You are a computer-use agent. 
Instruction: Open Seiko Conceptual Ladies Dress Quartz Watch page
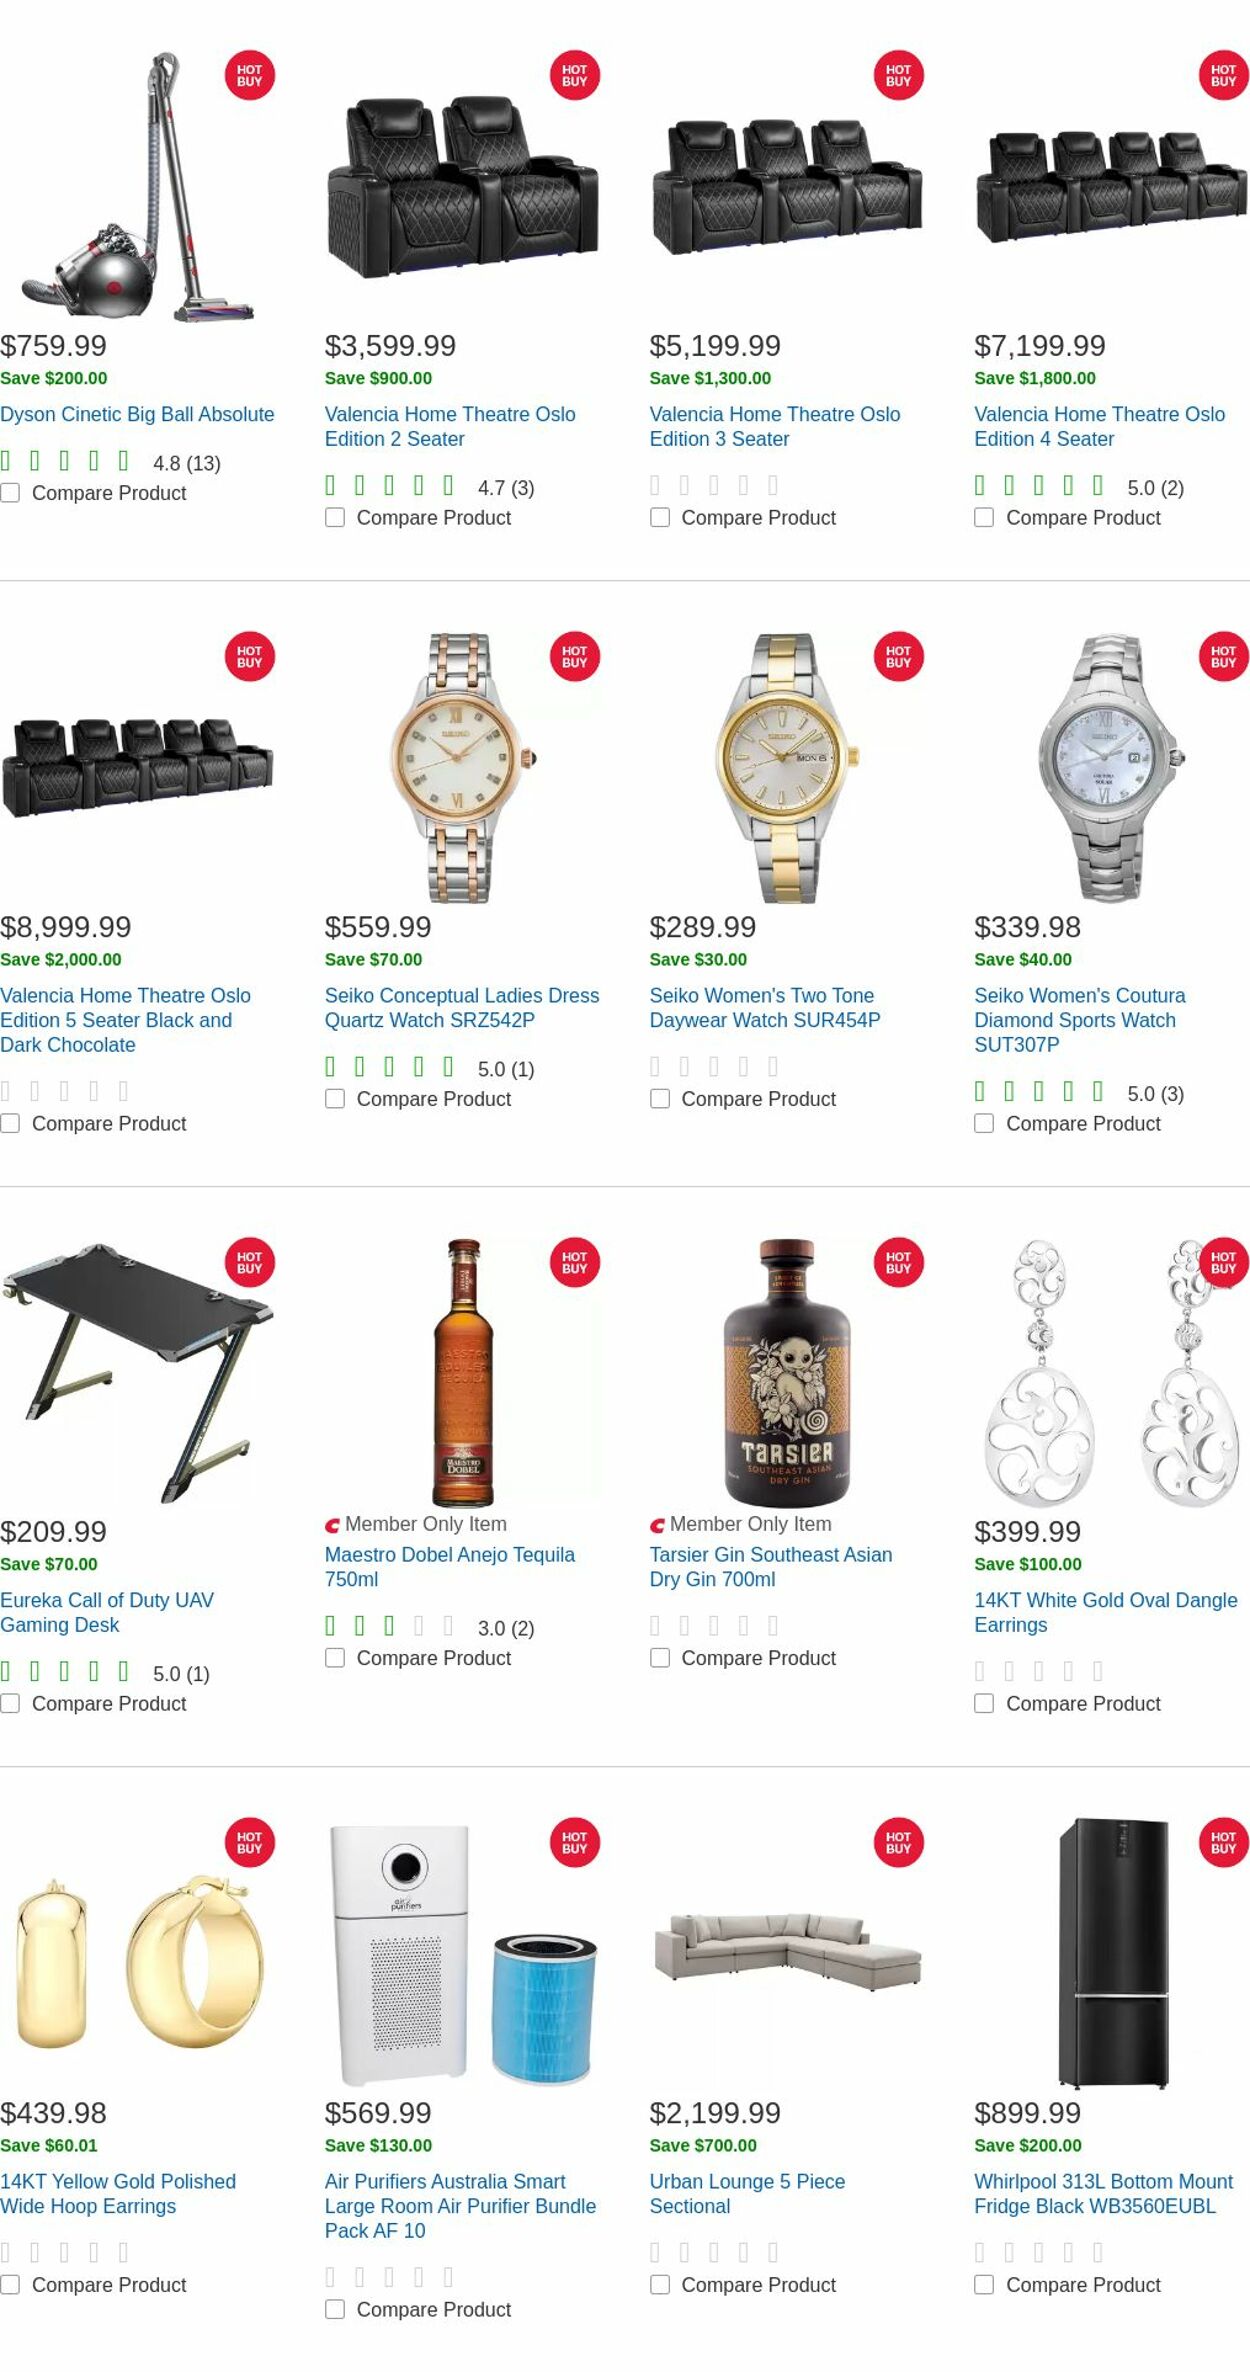coord(460,1008)
